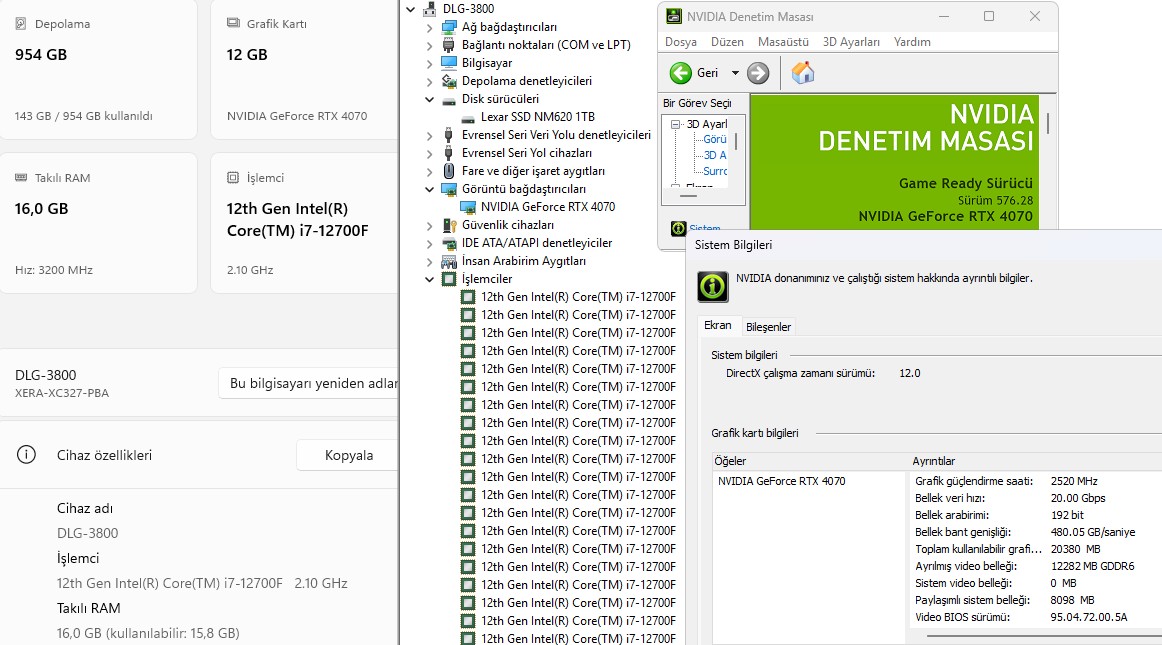
Task: Click the Bilgisayar monitor icon in the tree
Action: pyautogui.click(x=449, y=63)
